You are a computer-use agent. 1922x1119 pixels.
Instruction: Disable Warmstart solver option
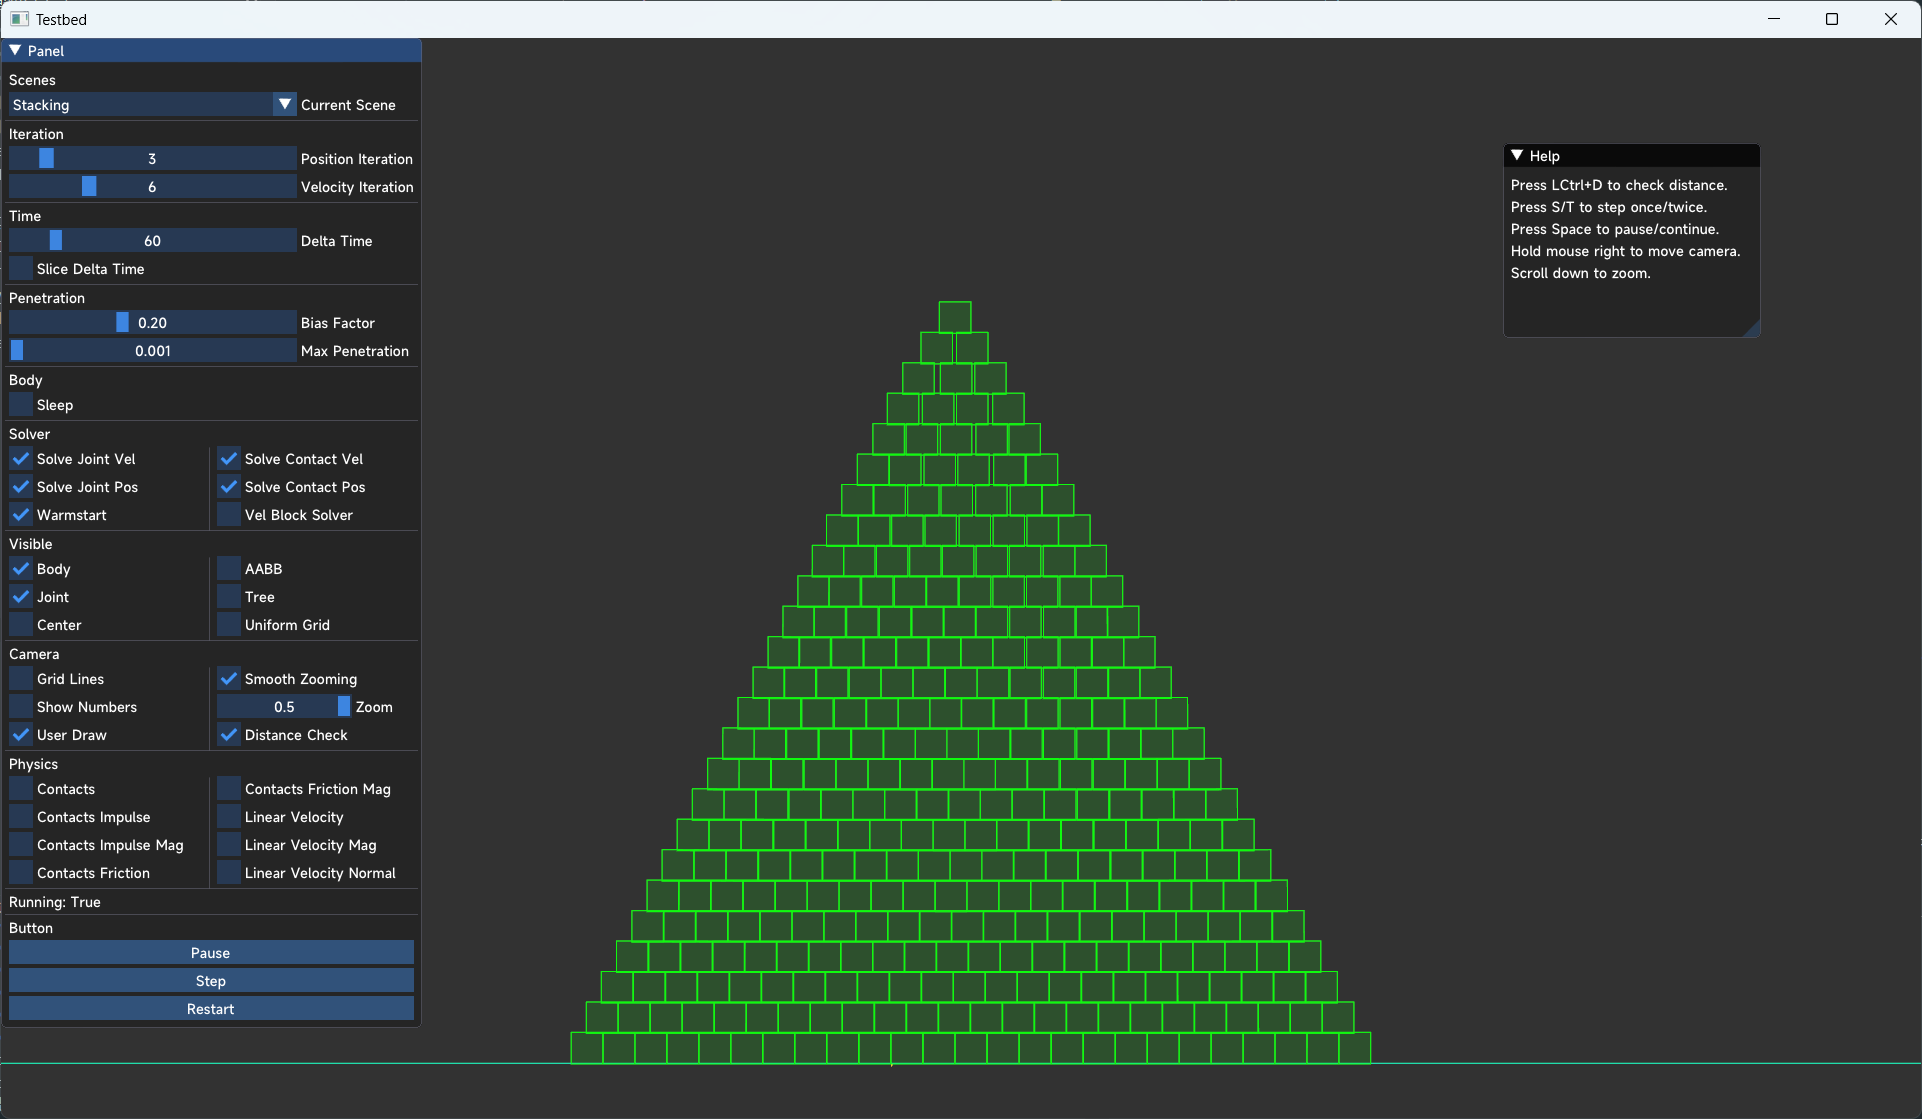click(21, 515)
